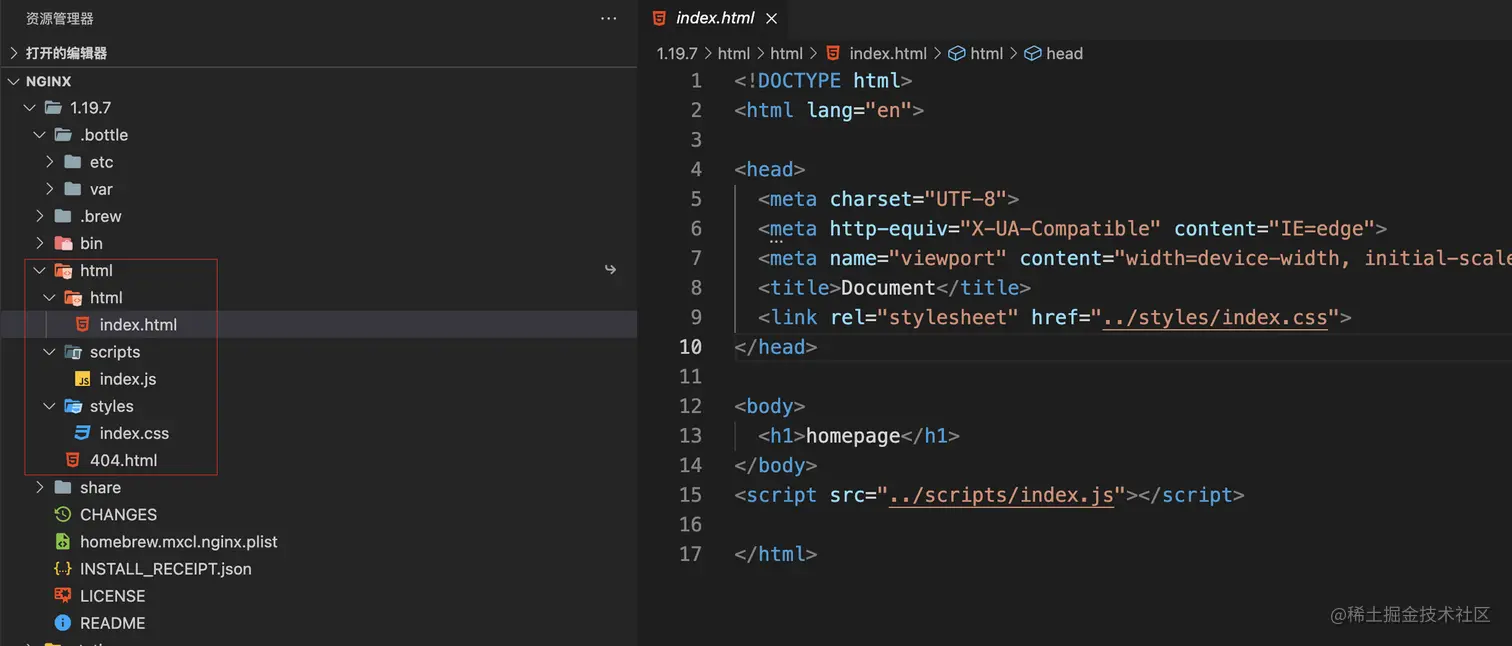Click the homepage heading text on line 13
1512x646 pixels.
pyautogui.click(x=853, y=436)
